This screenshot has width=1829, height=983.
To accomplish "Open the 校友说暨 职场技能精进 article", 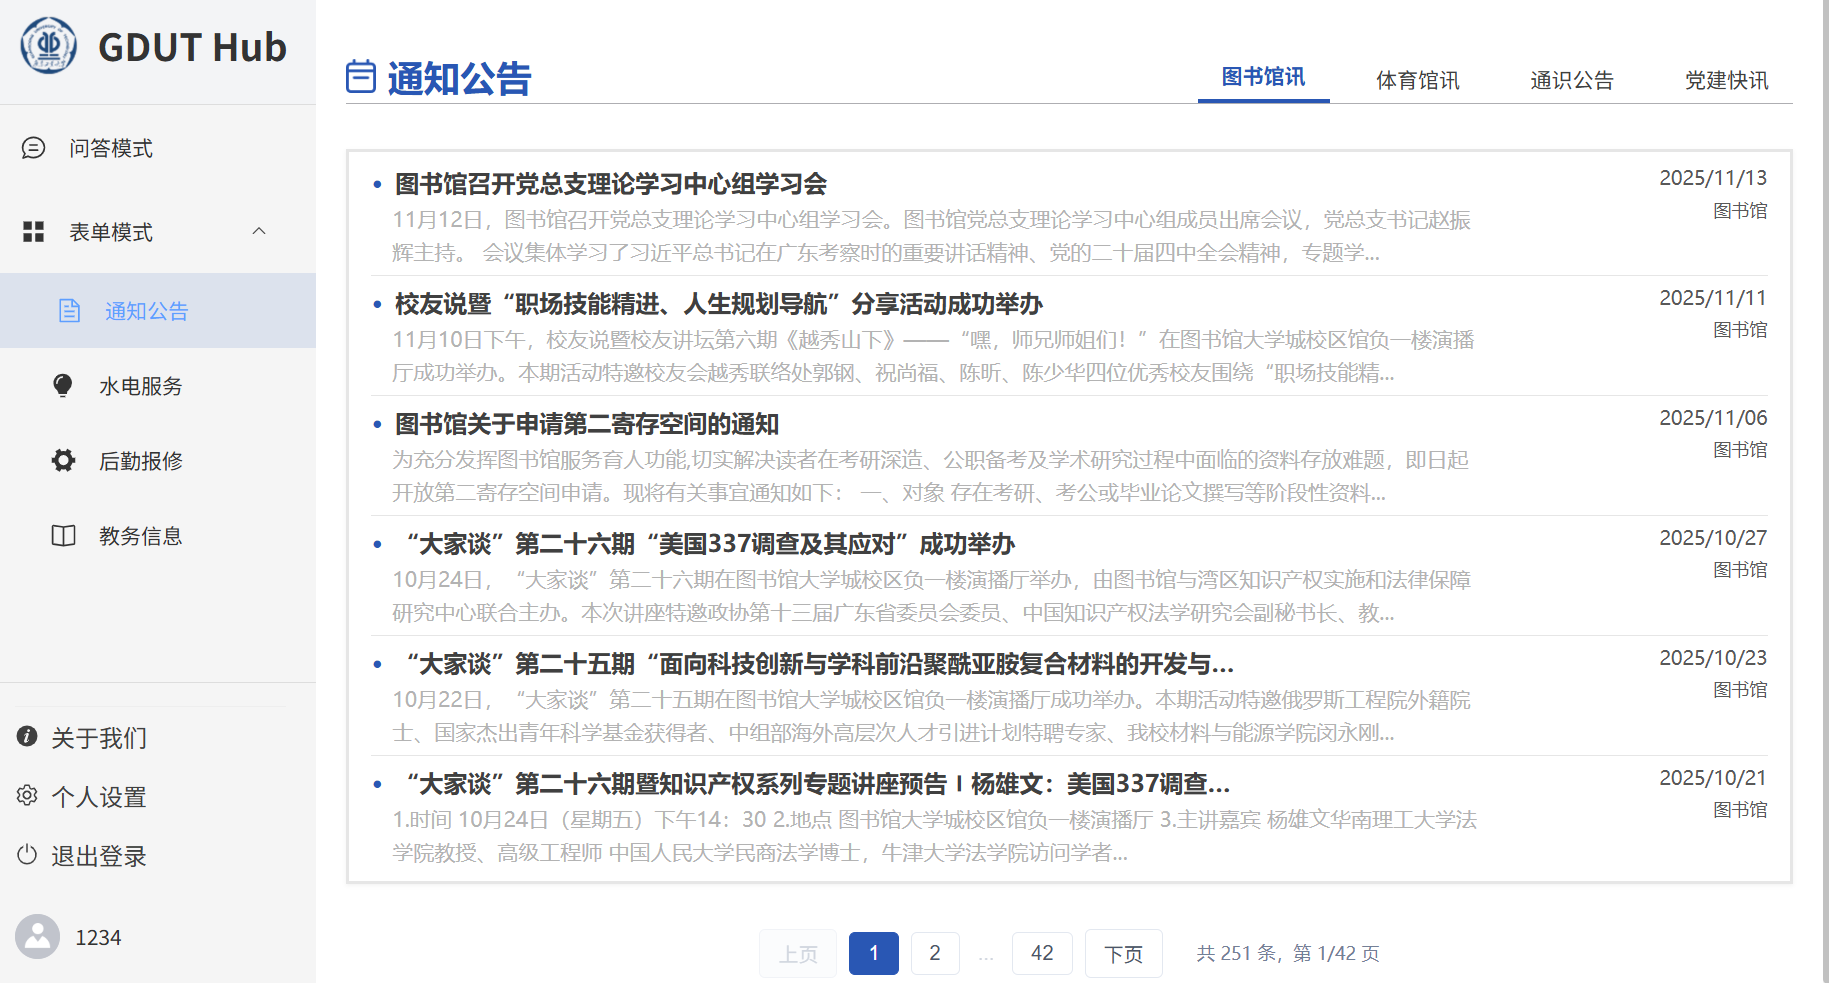I will click(x=718, y=304).
